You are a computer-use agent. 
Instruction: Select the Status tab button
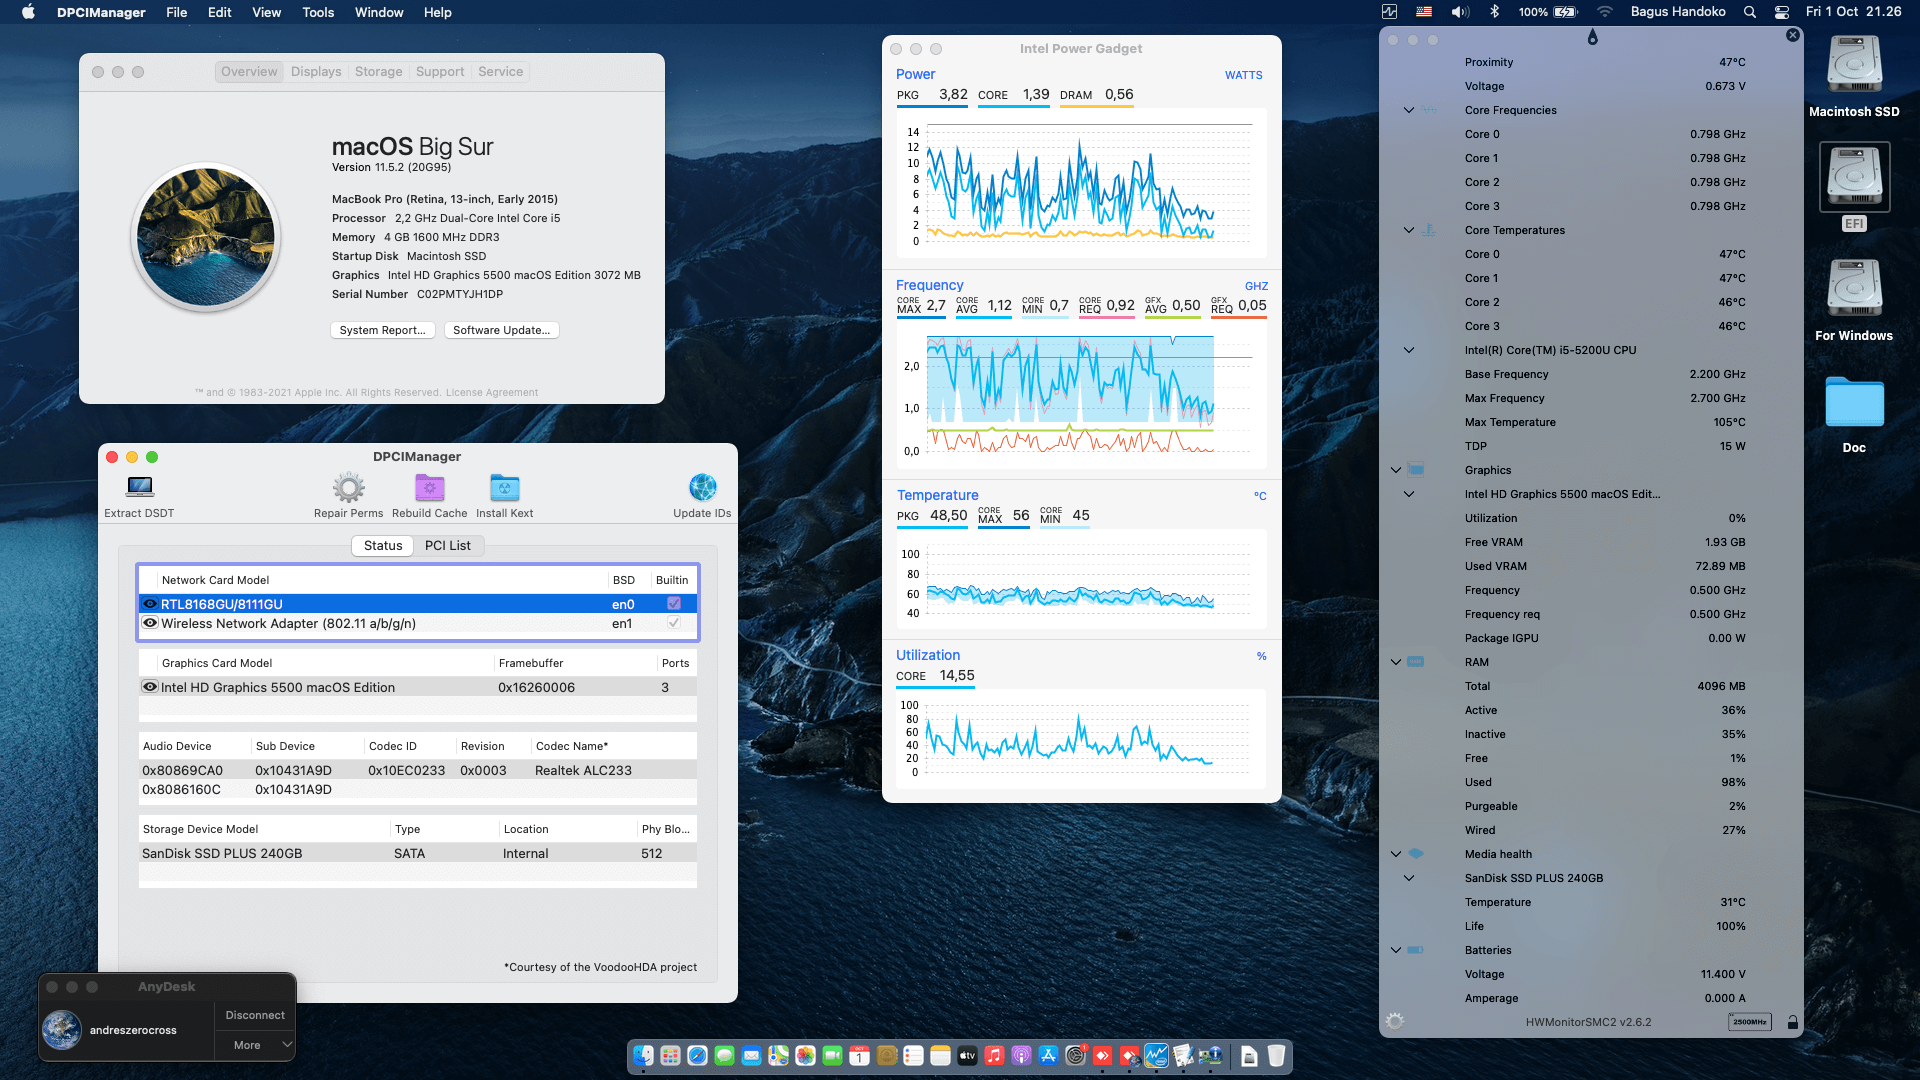tap(383, 545)
